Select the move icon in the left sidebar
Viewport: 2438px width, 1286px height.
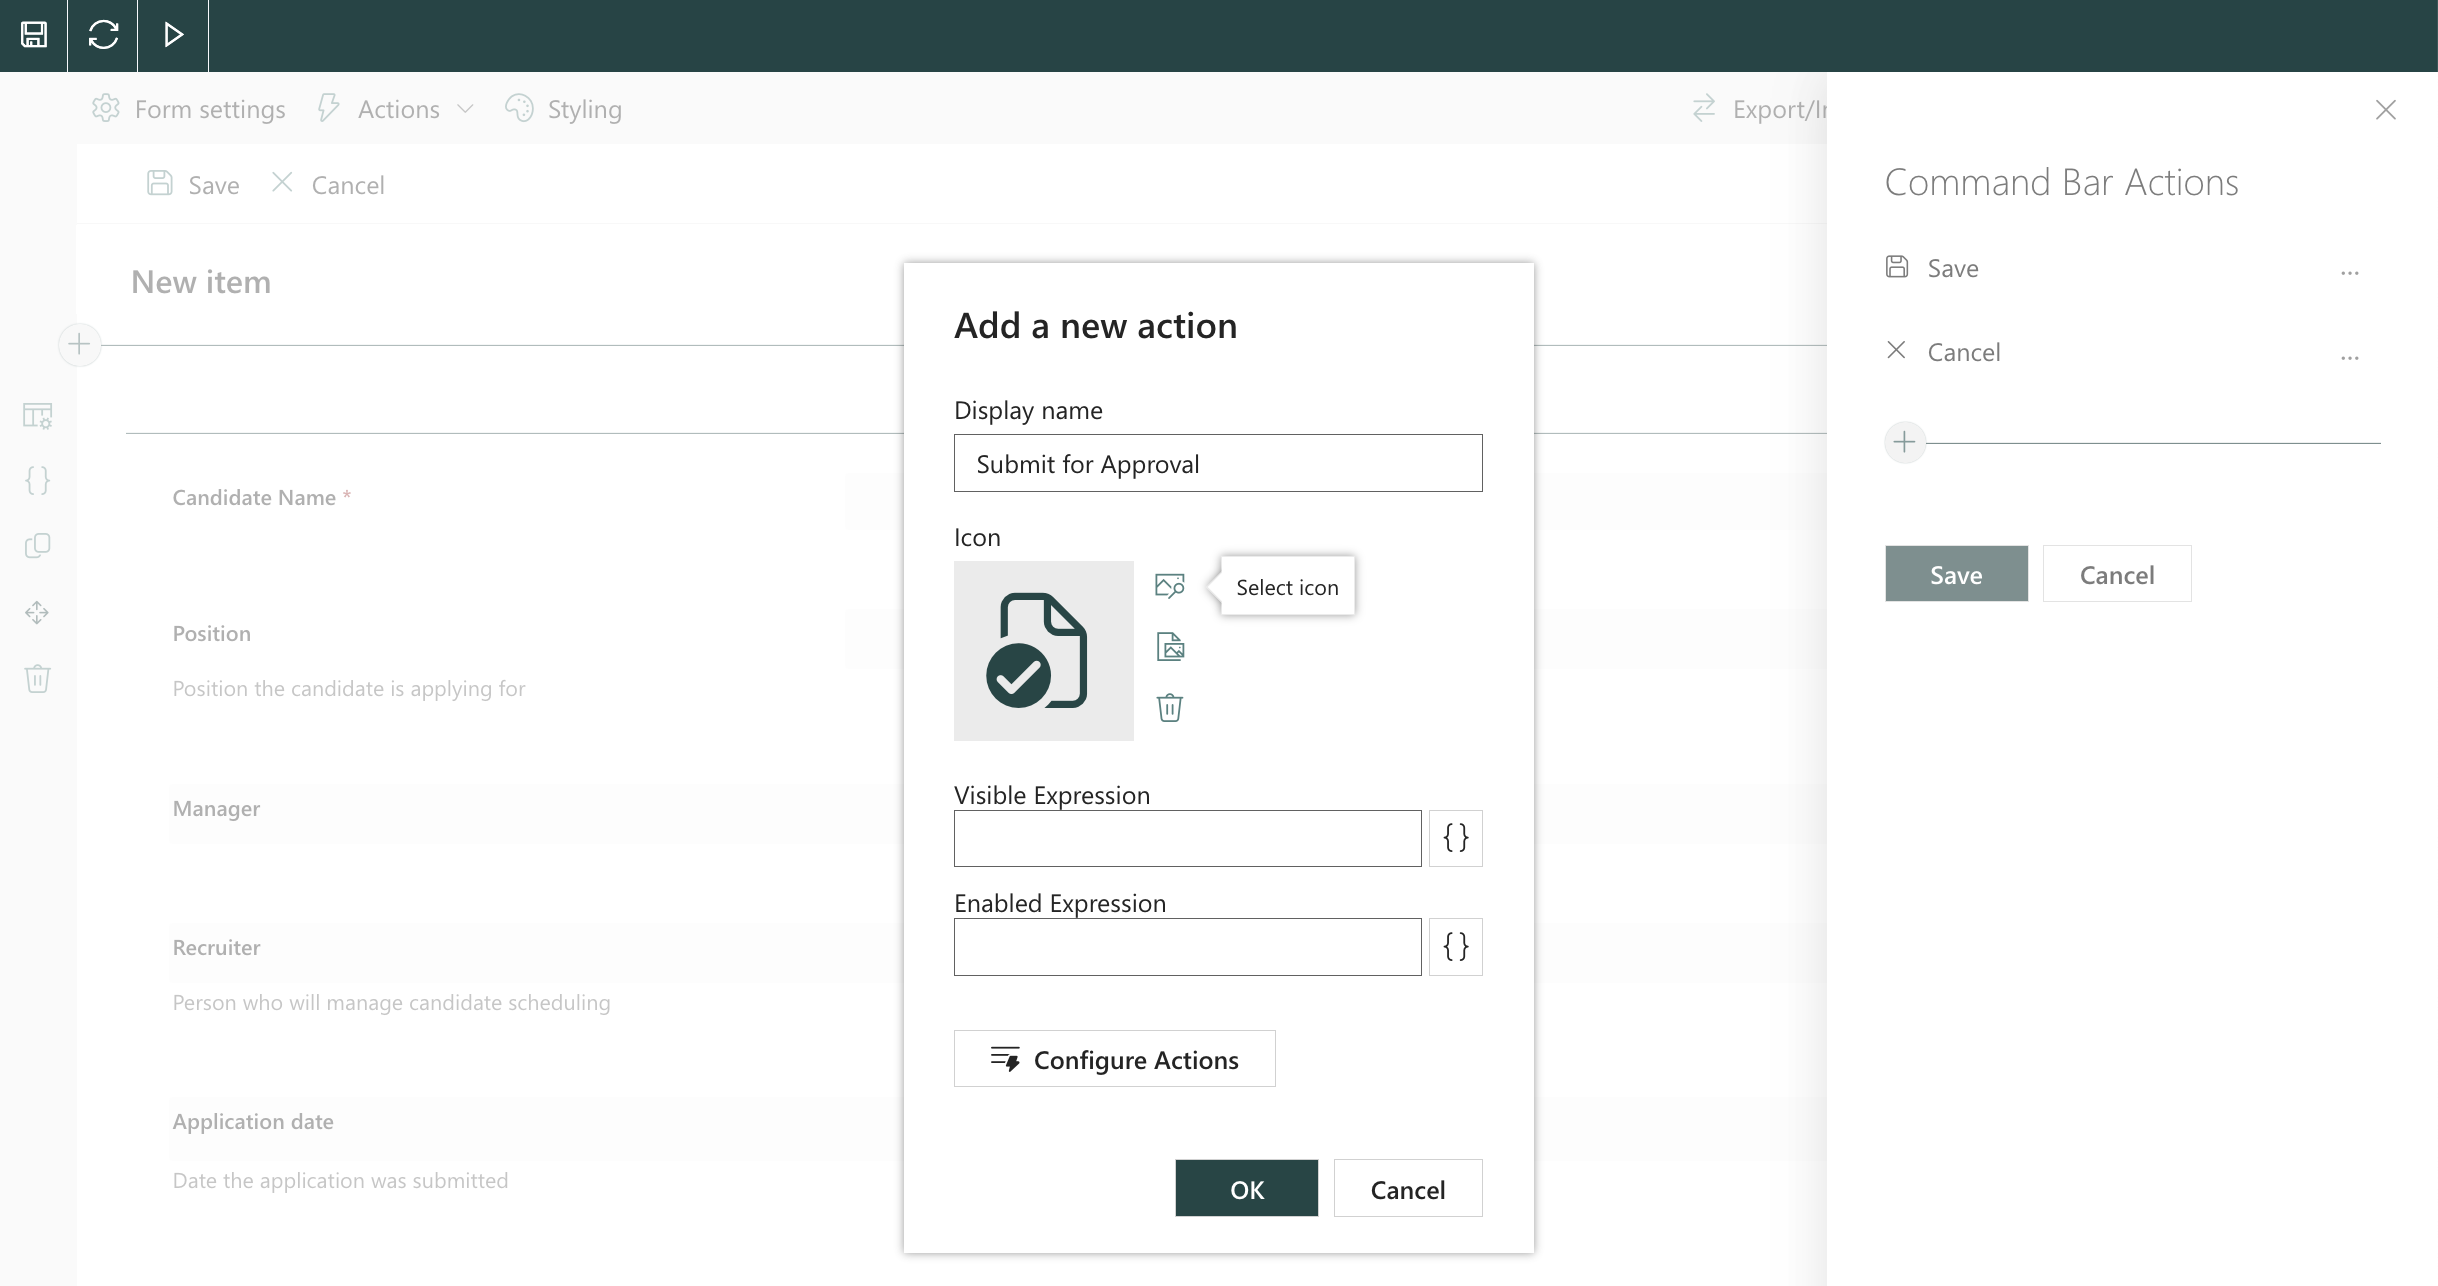[x=36, y=612]
